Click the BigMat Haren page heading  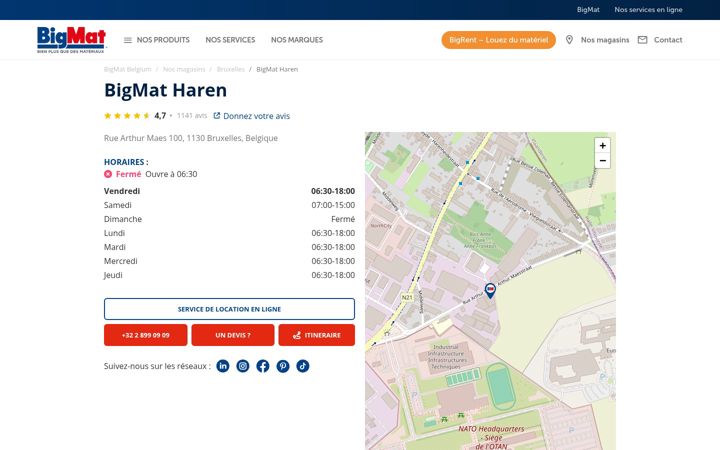point(165,90)
